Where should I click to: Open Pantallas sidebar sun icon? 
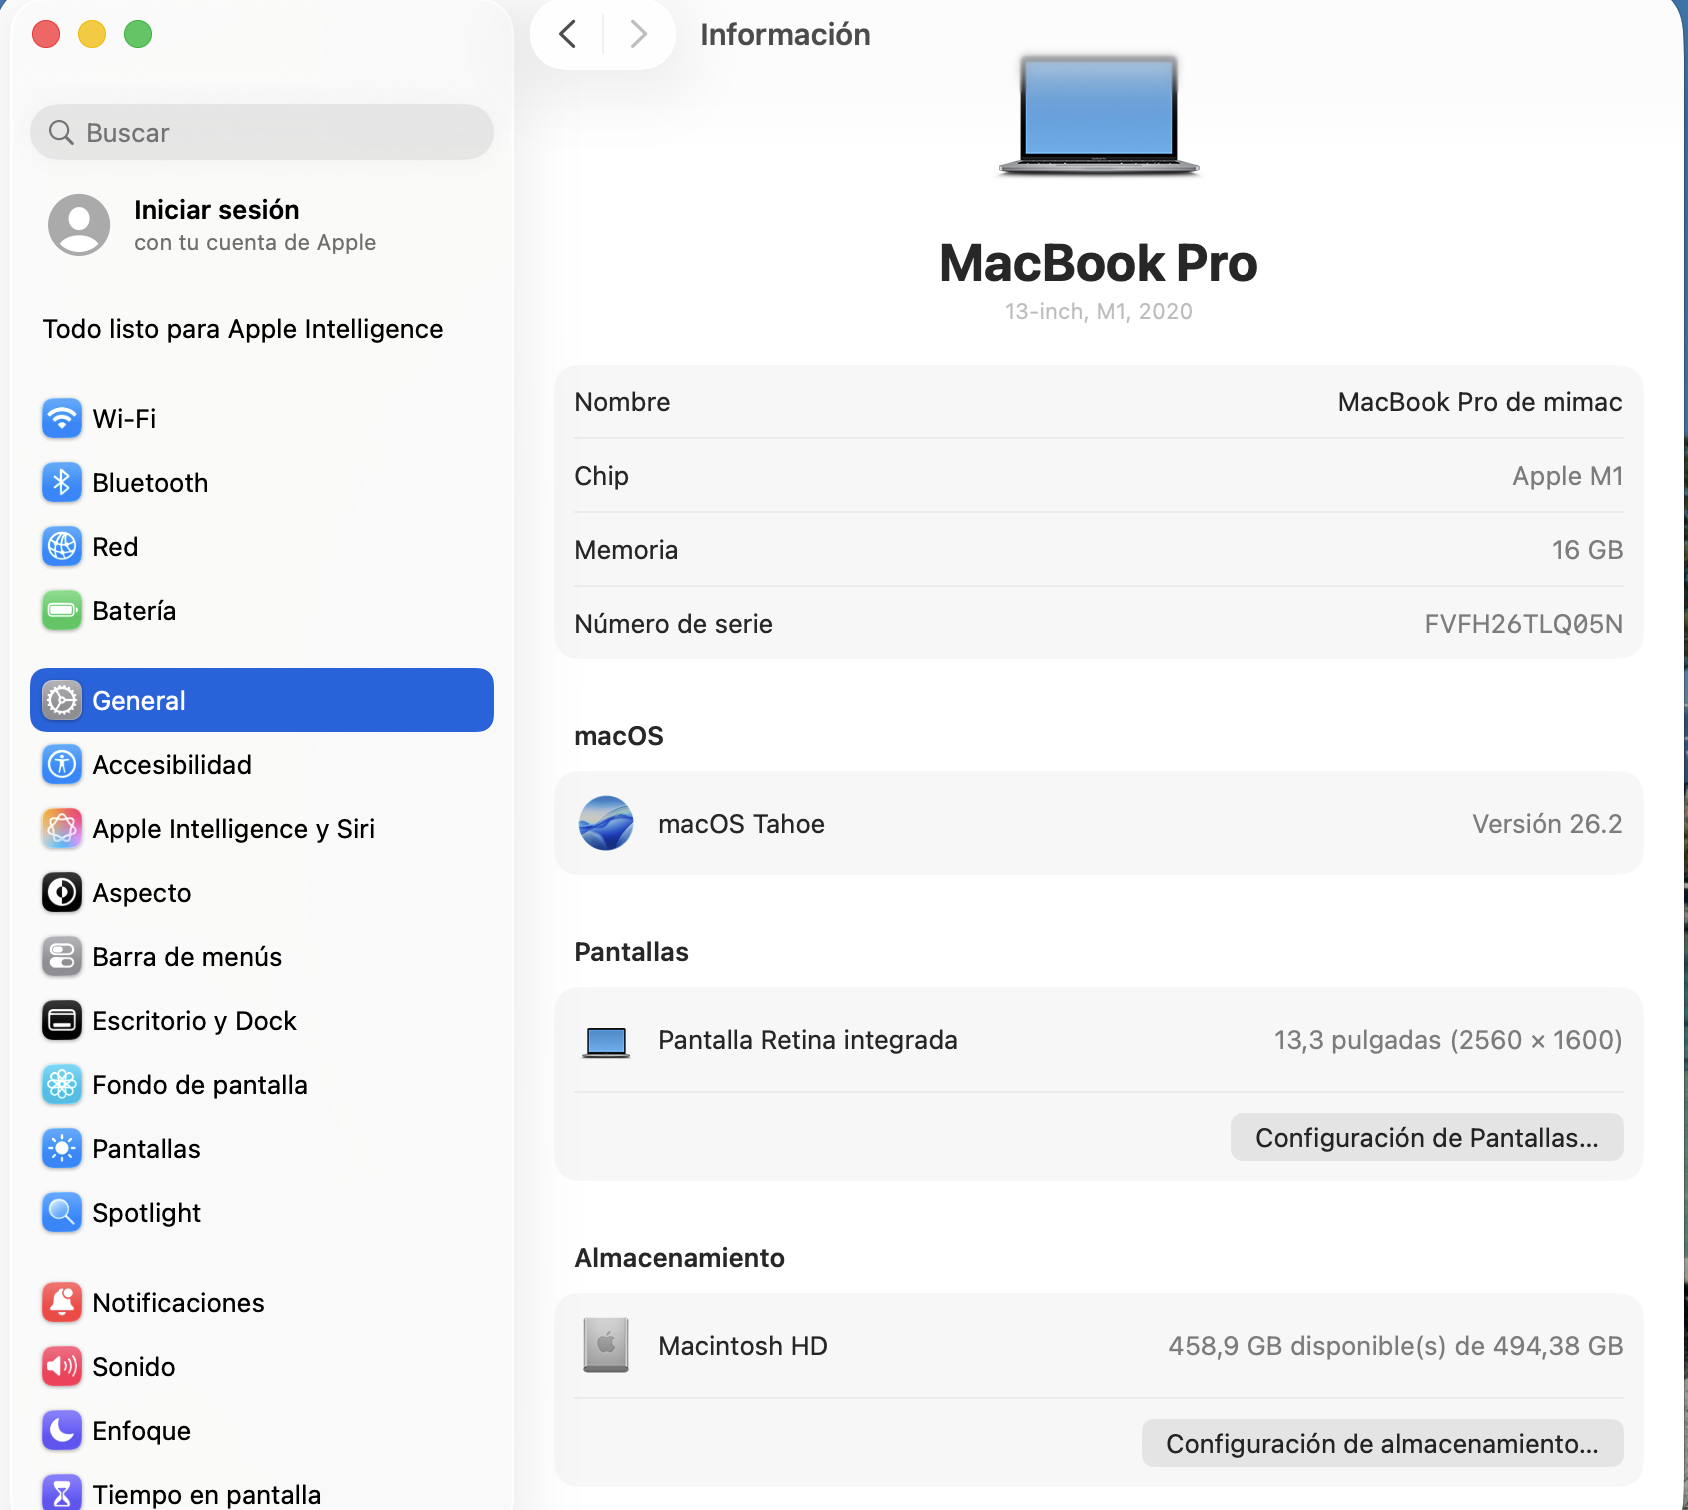click(x=62, y=1148)
